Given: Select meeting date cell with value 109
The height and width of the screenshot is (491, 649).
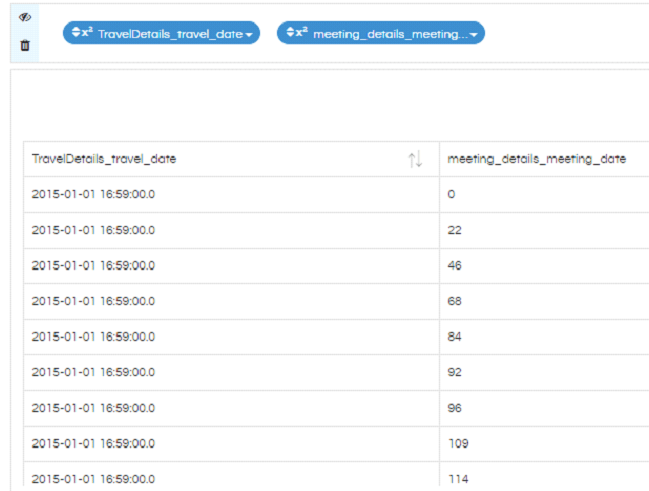Looking at the screenshot, I should point(544,444).
